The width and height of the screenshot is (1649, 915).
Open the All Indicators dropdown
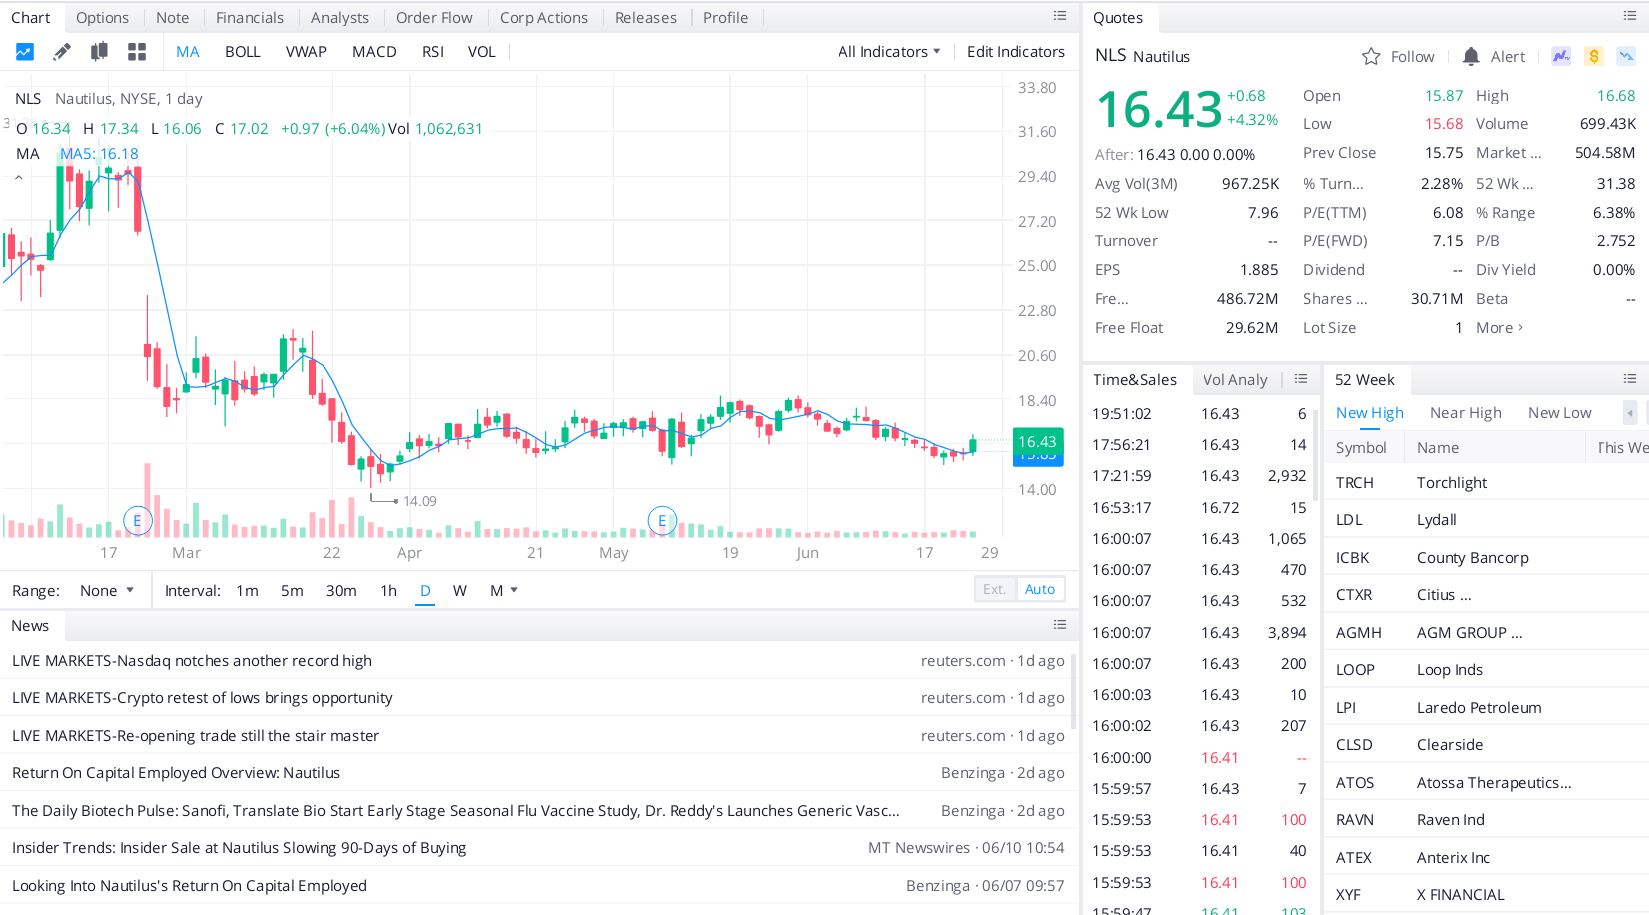click(x=889, y=52)
